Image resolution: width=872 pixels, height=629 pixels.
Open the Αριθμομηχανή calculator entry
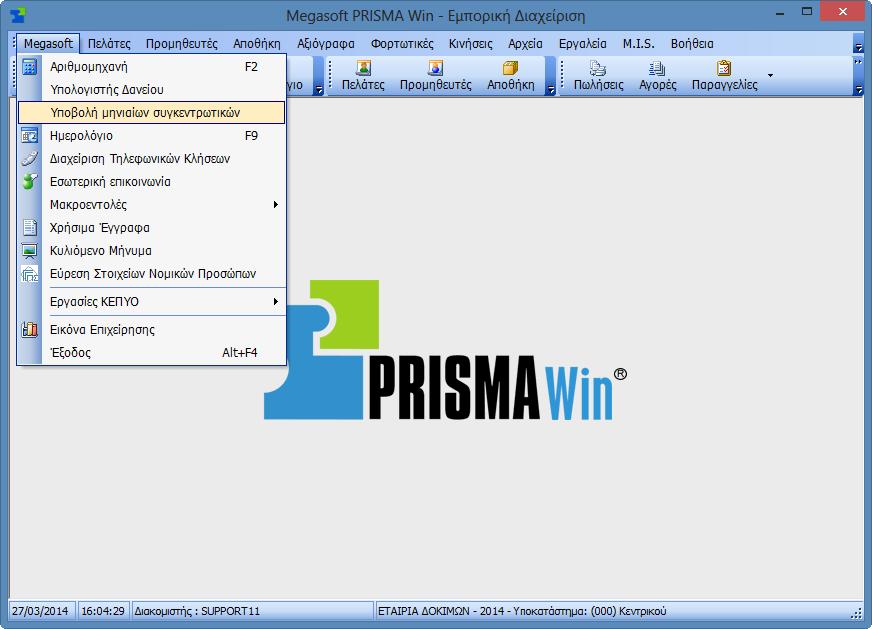(x=152, y=67)
